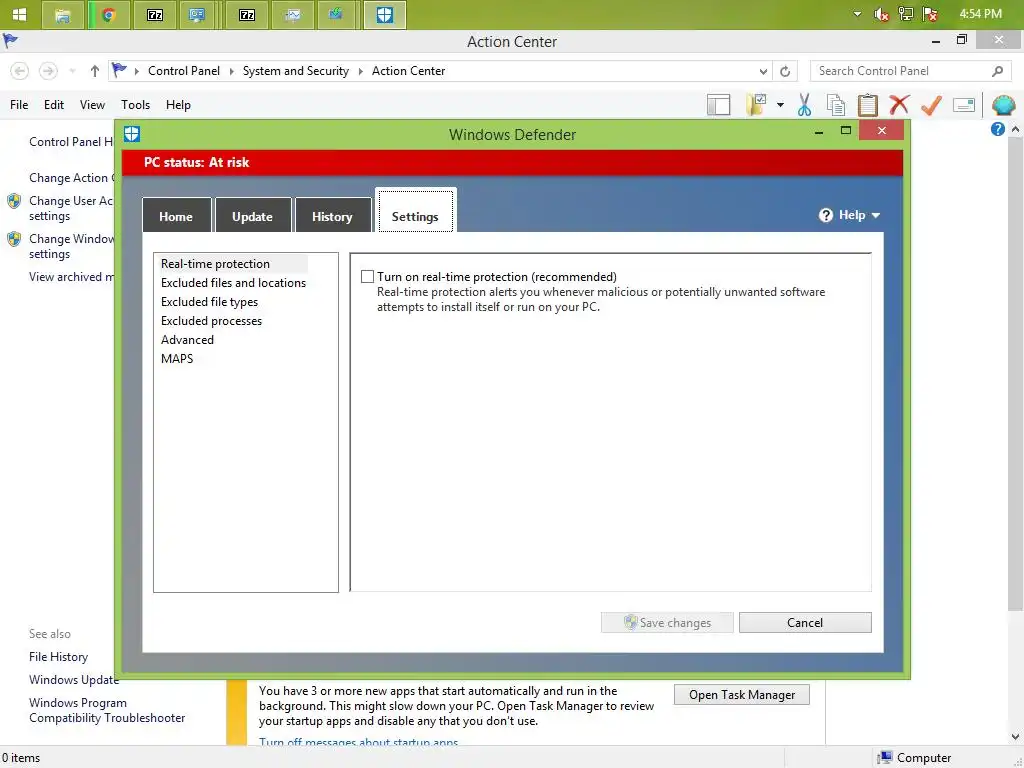Select Real-time protection in settings list
Screen dimensions: 1024x768
click(x=215, y=264)
